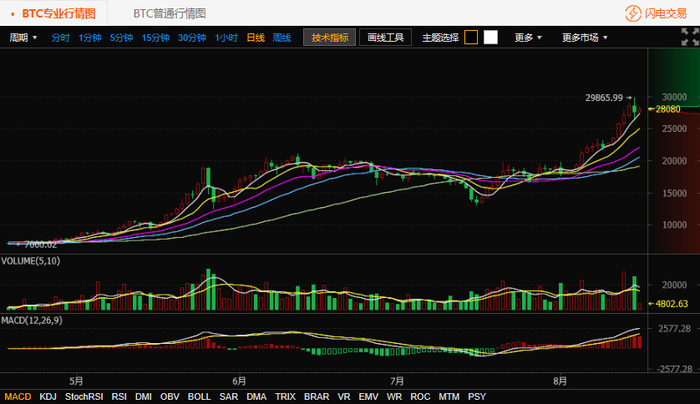Choose the 1小时 timeframe
700x404 pixels.
[x=226, y=38]
